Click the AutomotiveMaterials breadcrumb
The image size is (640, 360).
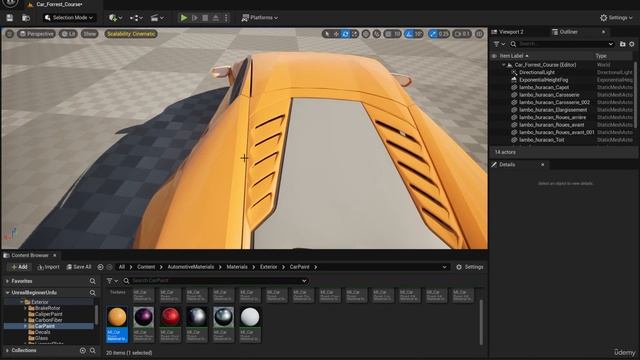[191, 267]
